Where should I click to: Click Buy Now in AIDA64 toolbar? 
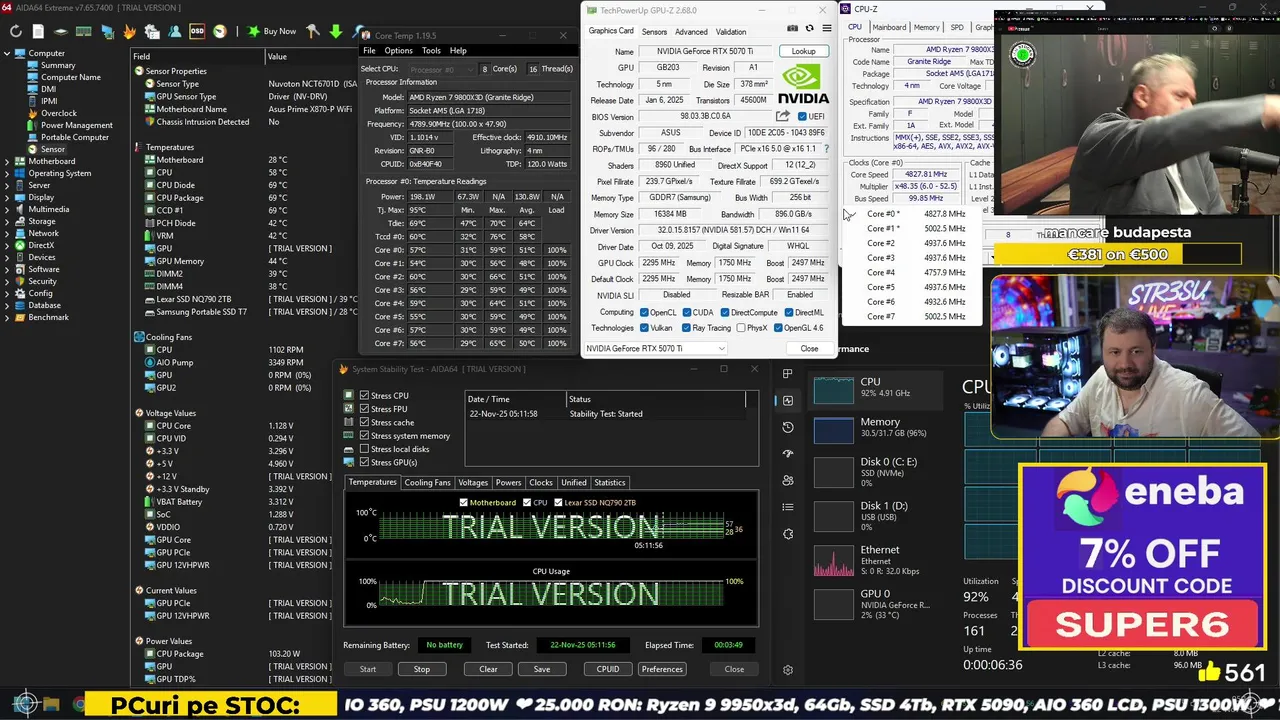coord(271,32)
